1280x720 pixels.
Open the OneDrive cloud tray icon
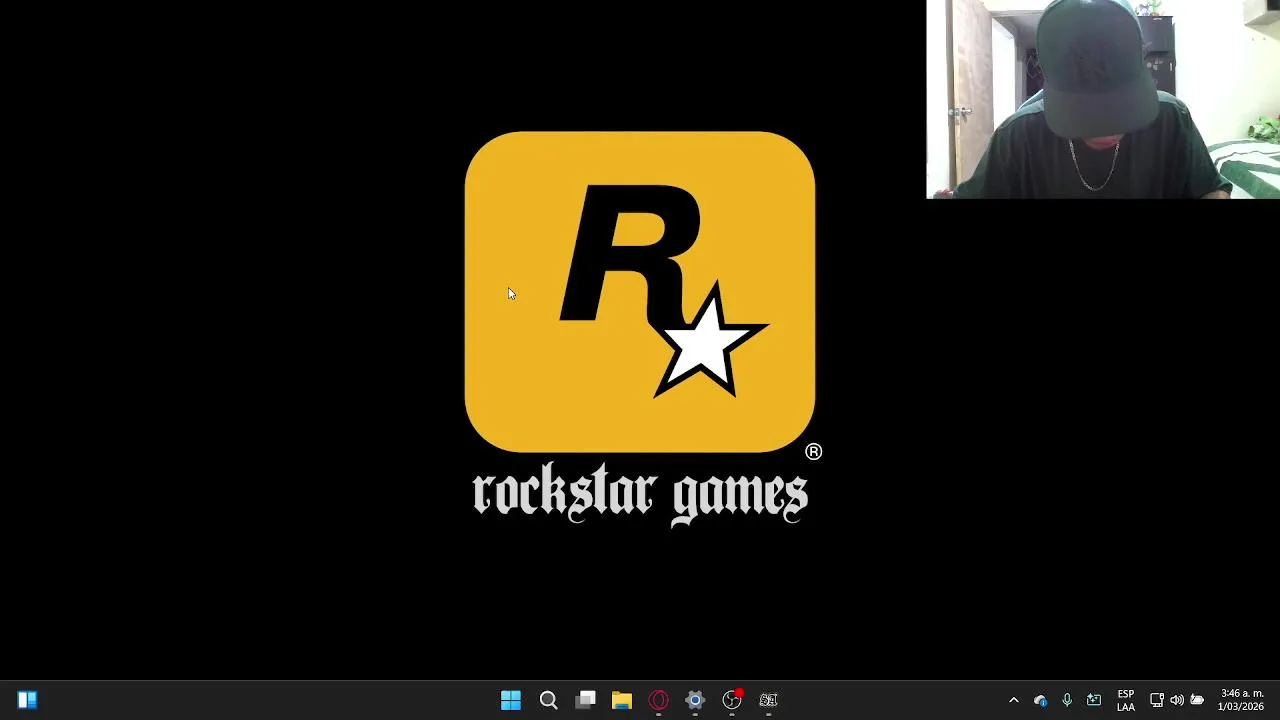[1040, 700]
